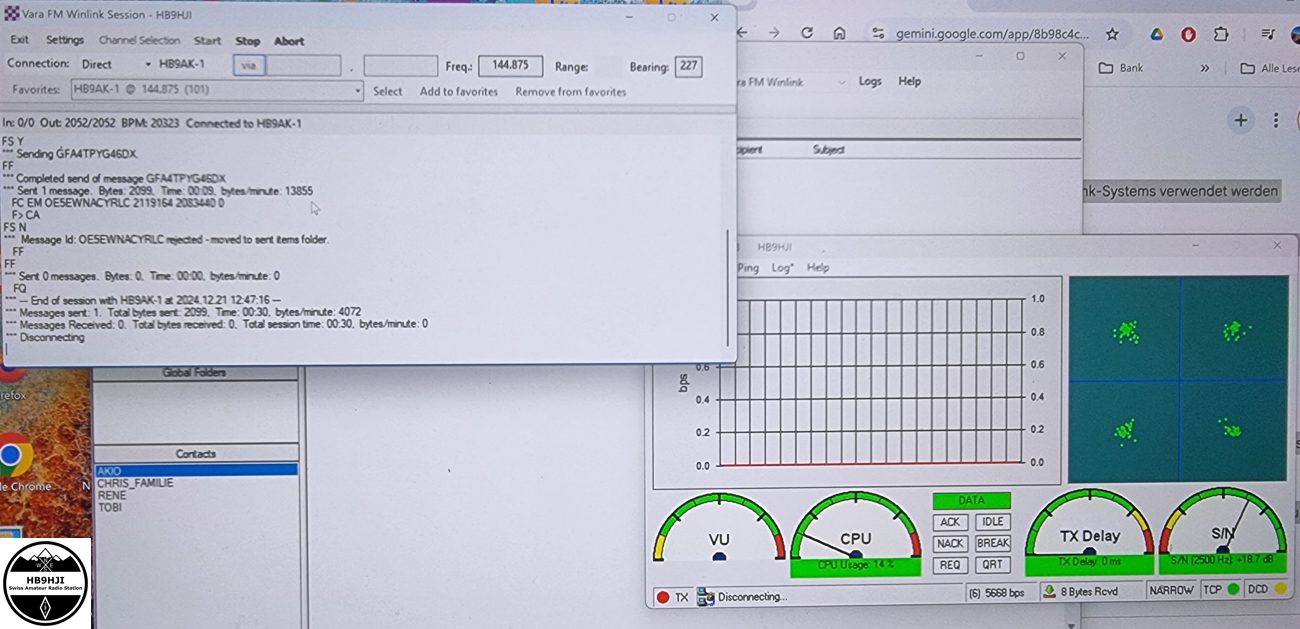Open the Ping menu in VARA FM
1300x629 pixels.
click(748, 268)
